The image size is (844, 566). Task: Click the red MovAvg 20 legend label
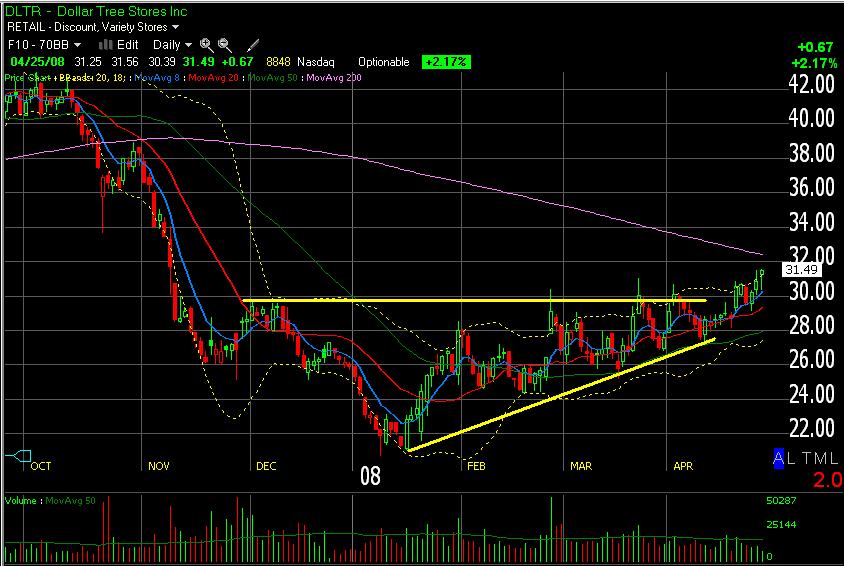(213, 77)
